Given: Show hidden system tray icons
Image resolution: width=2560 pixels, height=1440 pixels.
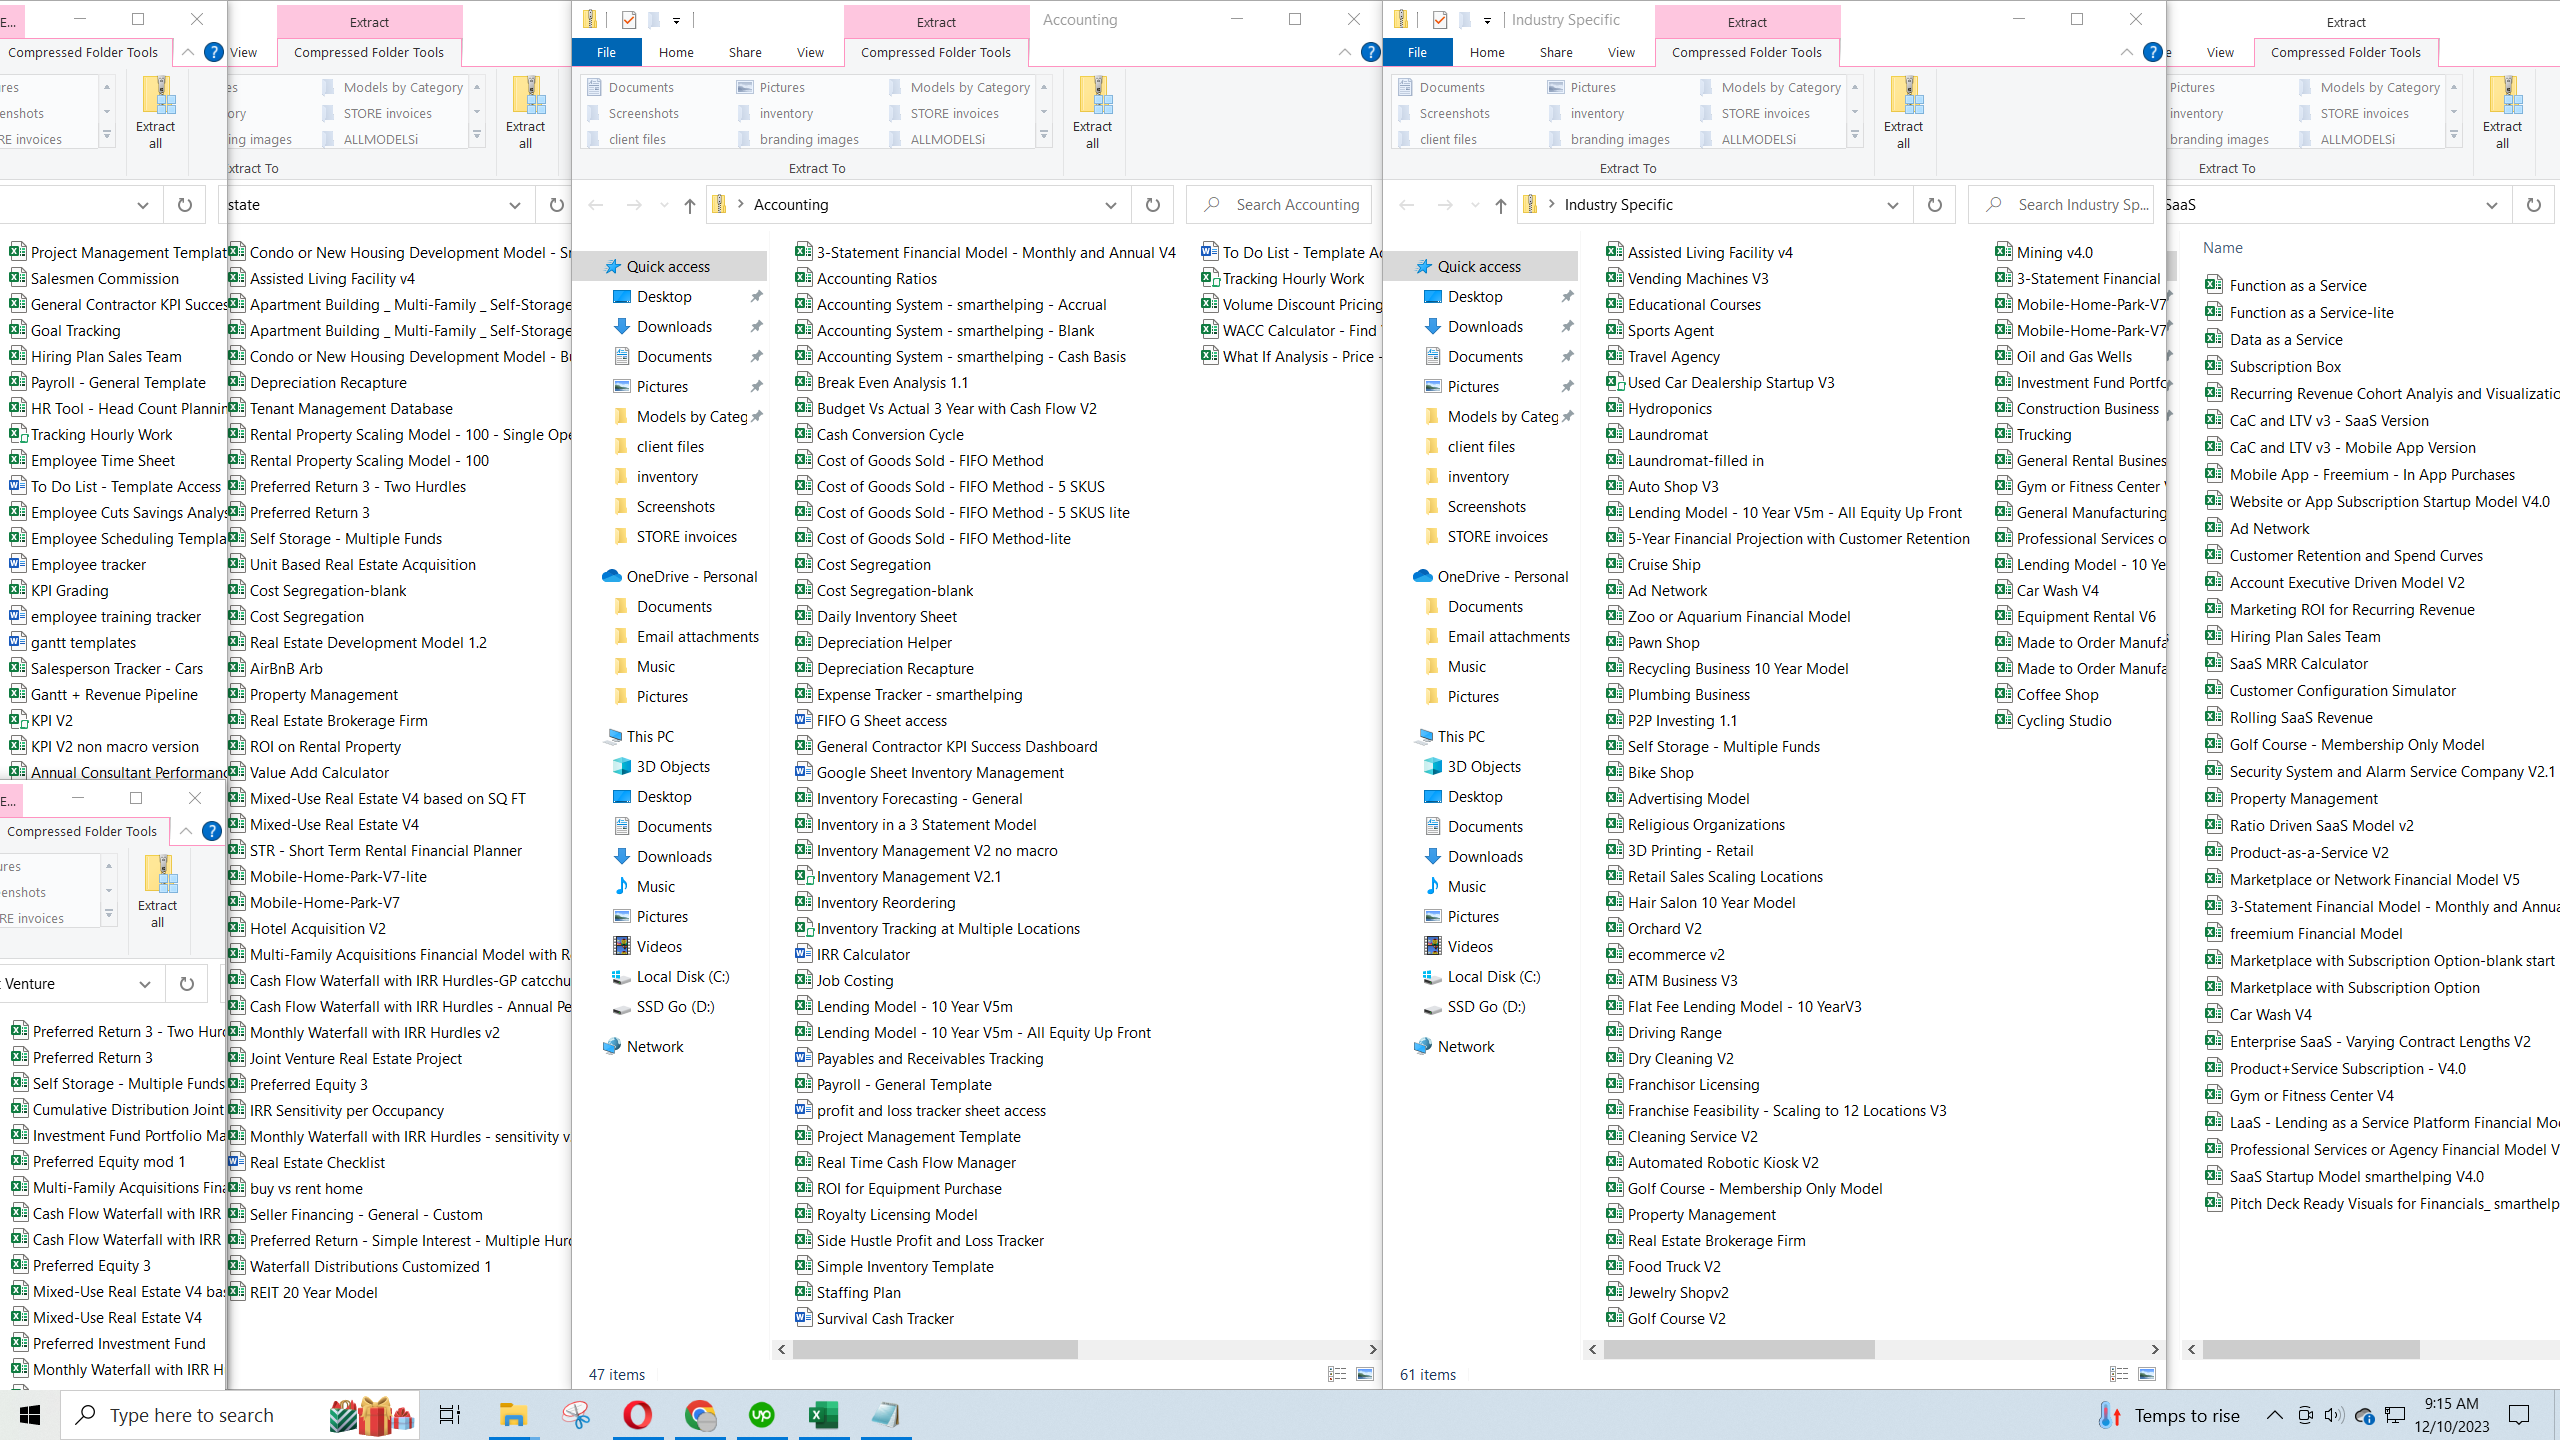Looking at the screenshot, I should click(x=2274, y=1414).
